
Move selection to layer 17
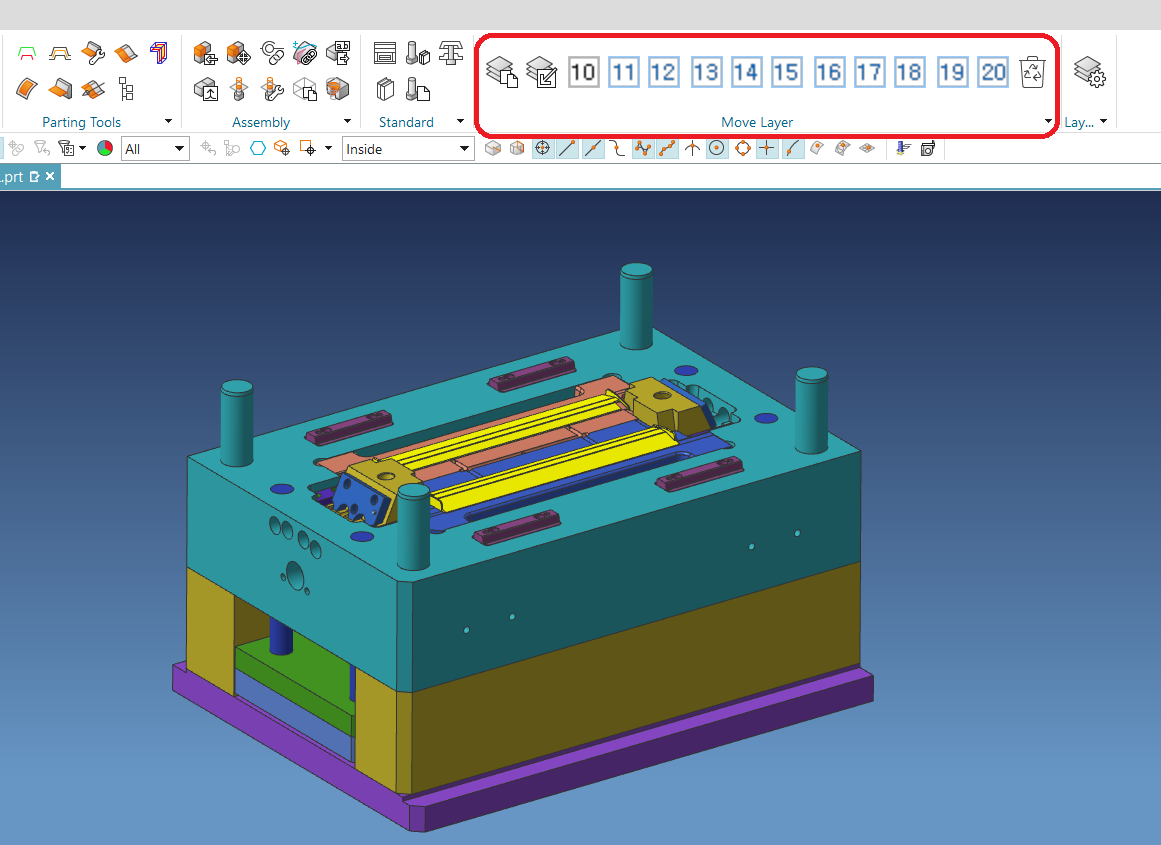[869, 72]
